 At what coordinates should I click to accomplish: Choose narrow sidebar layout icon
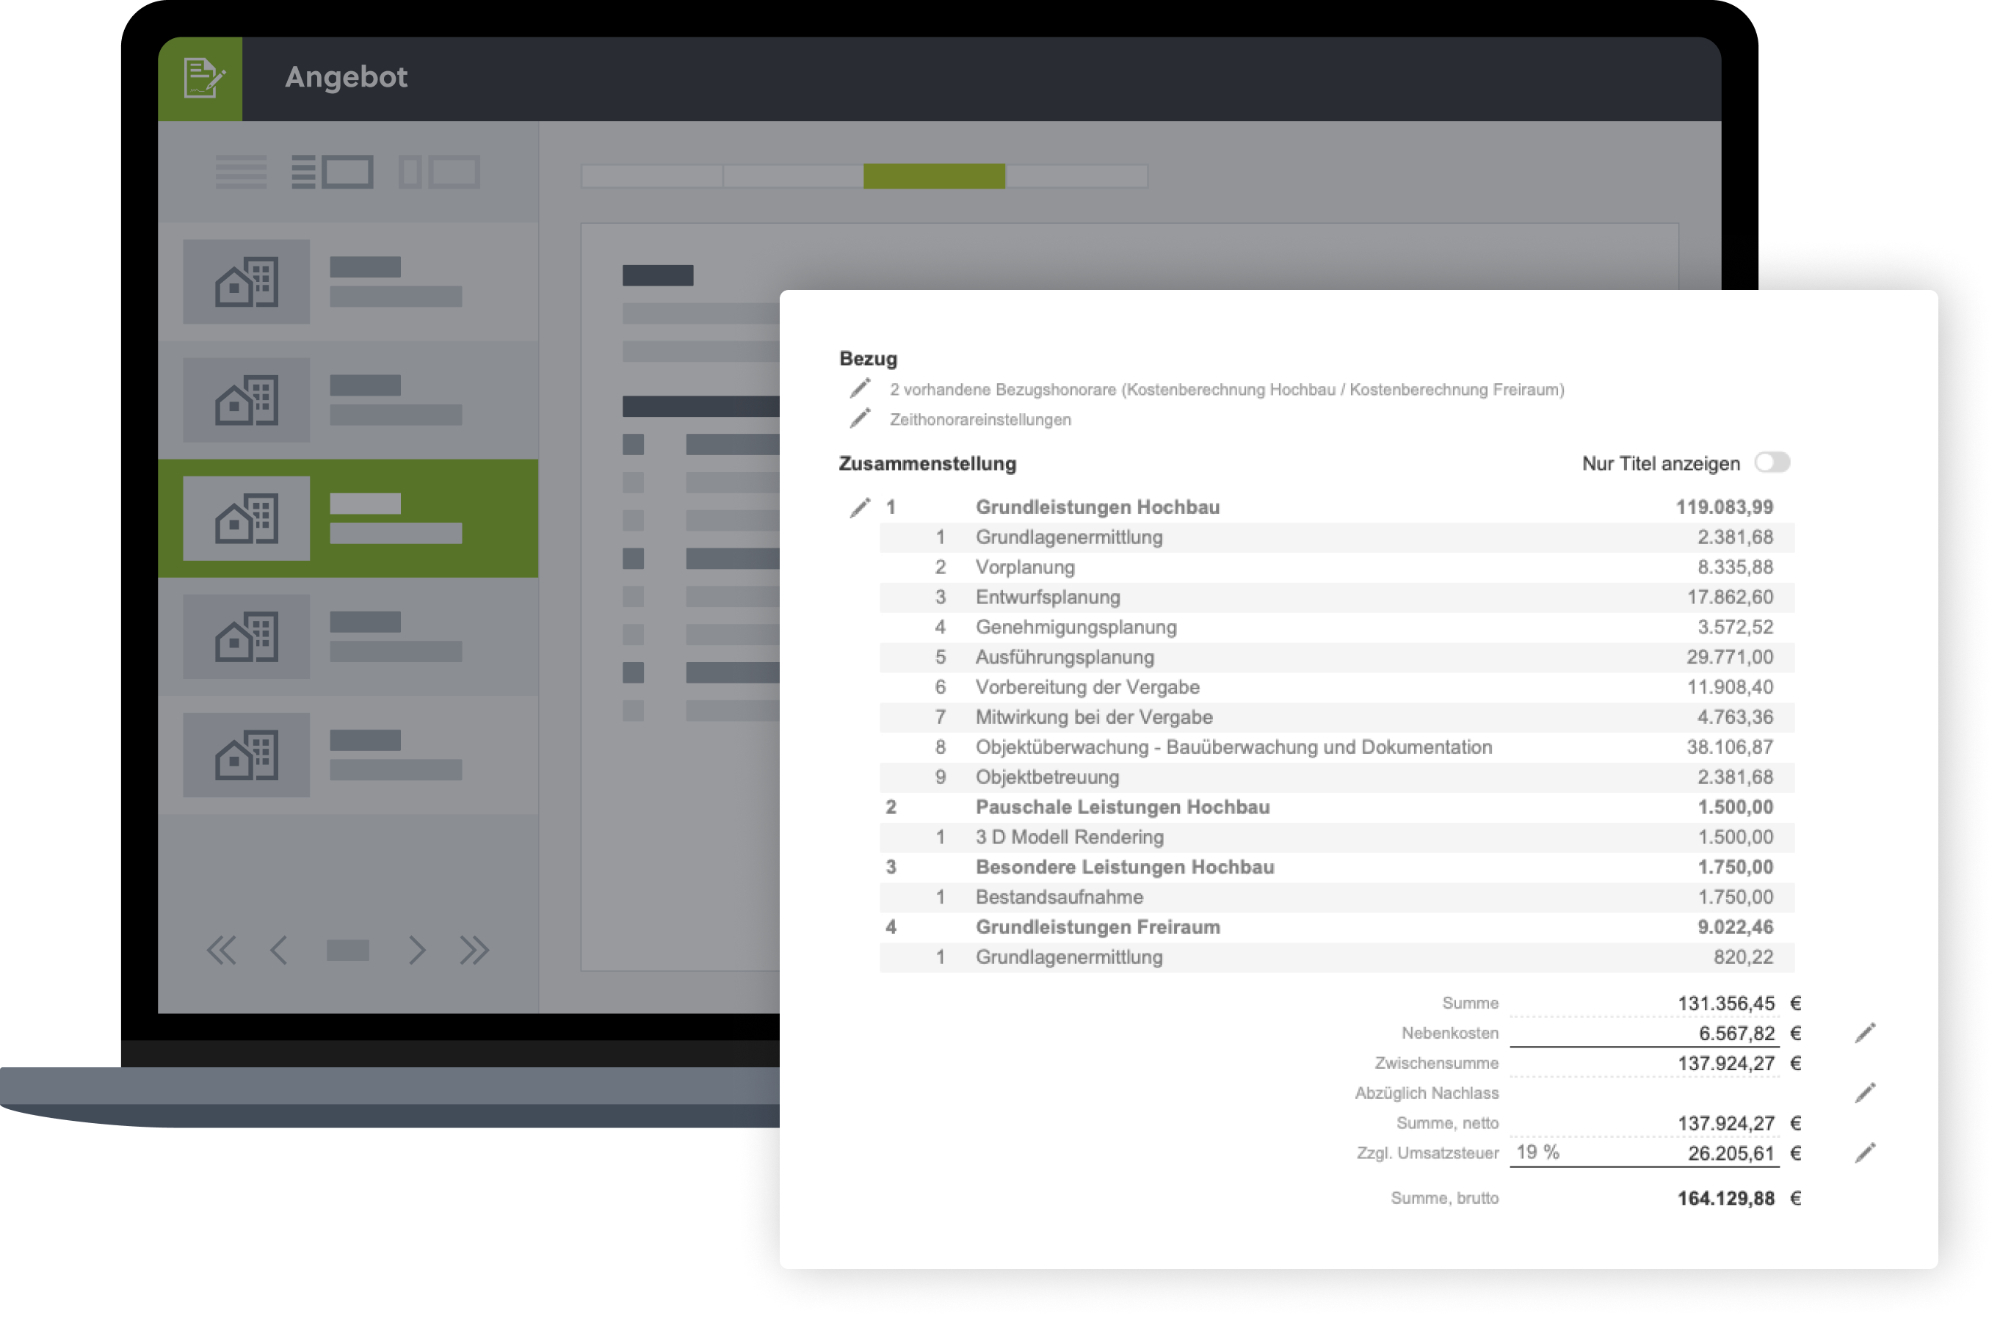[x=439, y=172]
